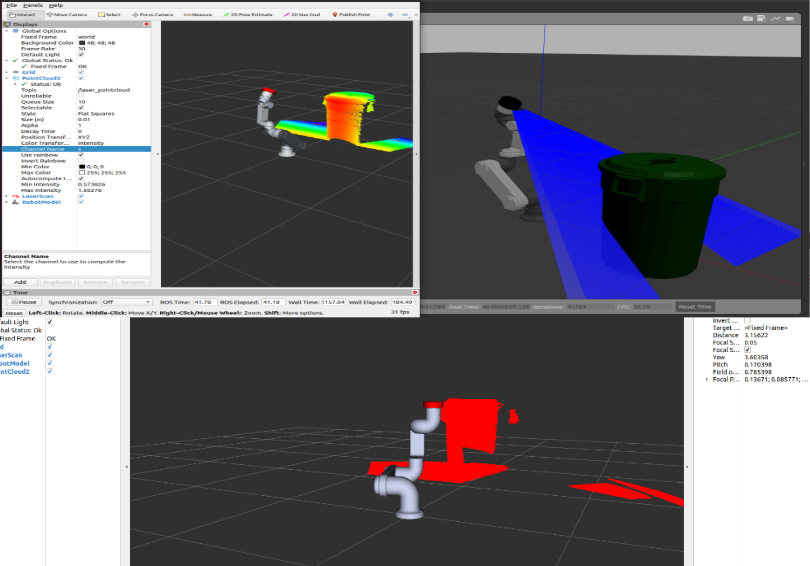Open the Panels menu
The image size is (810, 566).
click(x=33, y=5)
